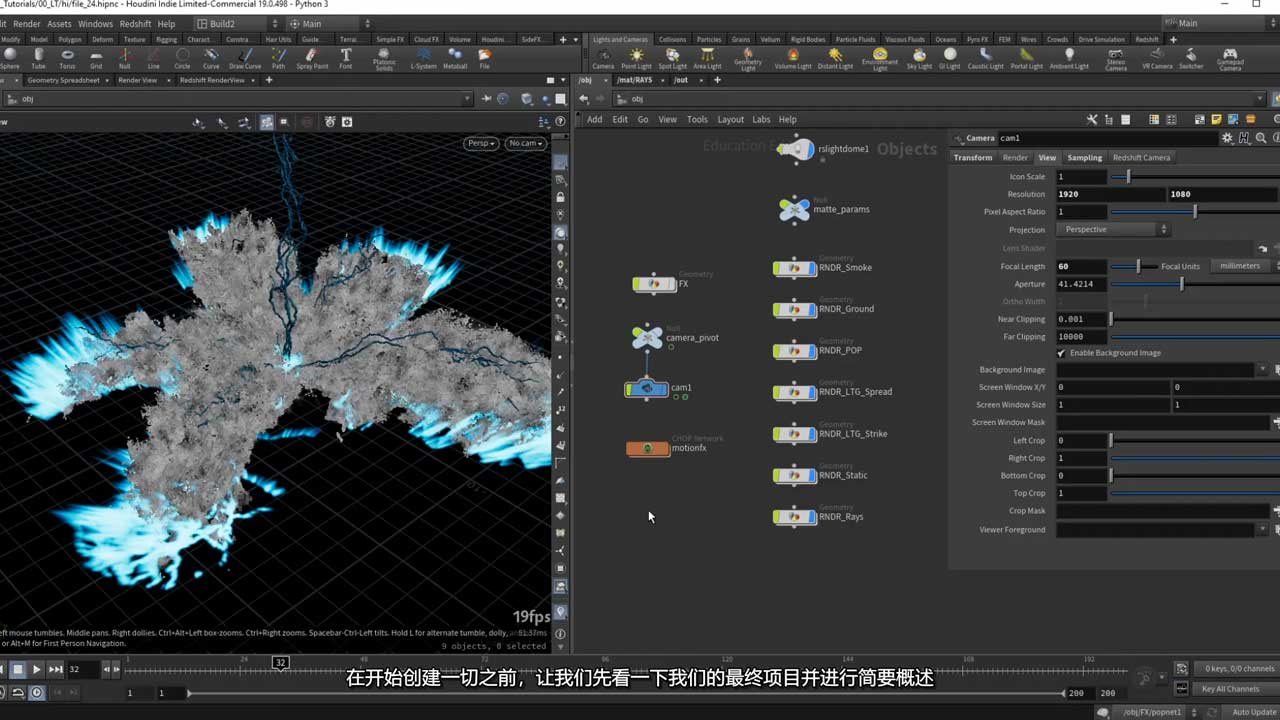Select the RNDR_Smoke geometry node
Screen dimensions: 1280x720
795,268
